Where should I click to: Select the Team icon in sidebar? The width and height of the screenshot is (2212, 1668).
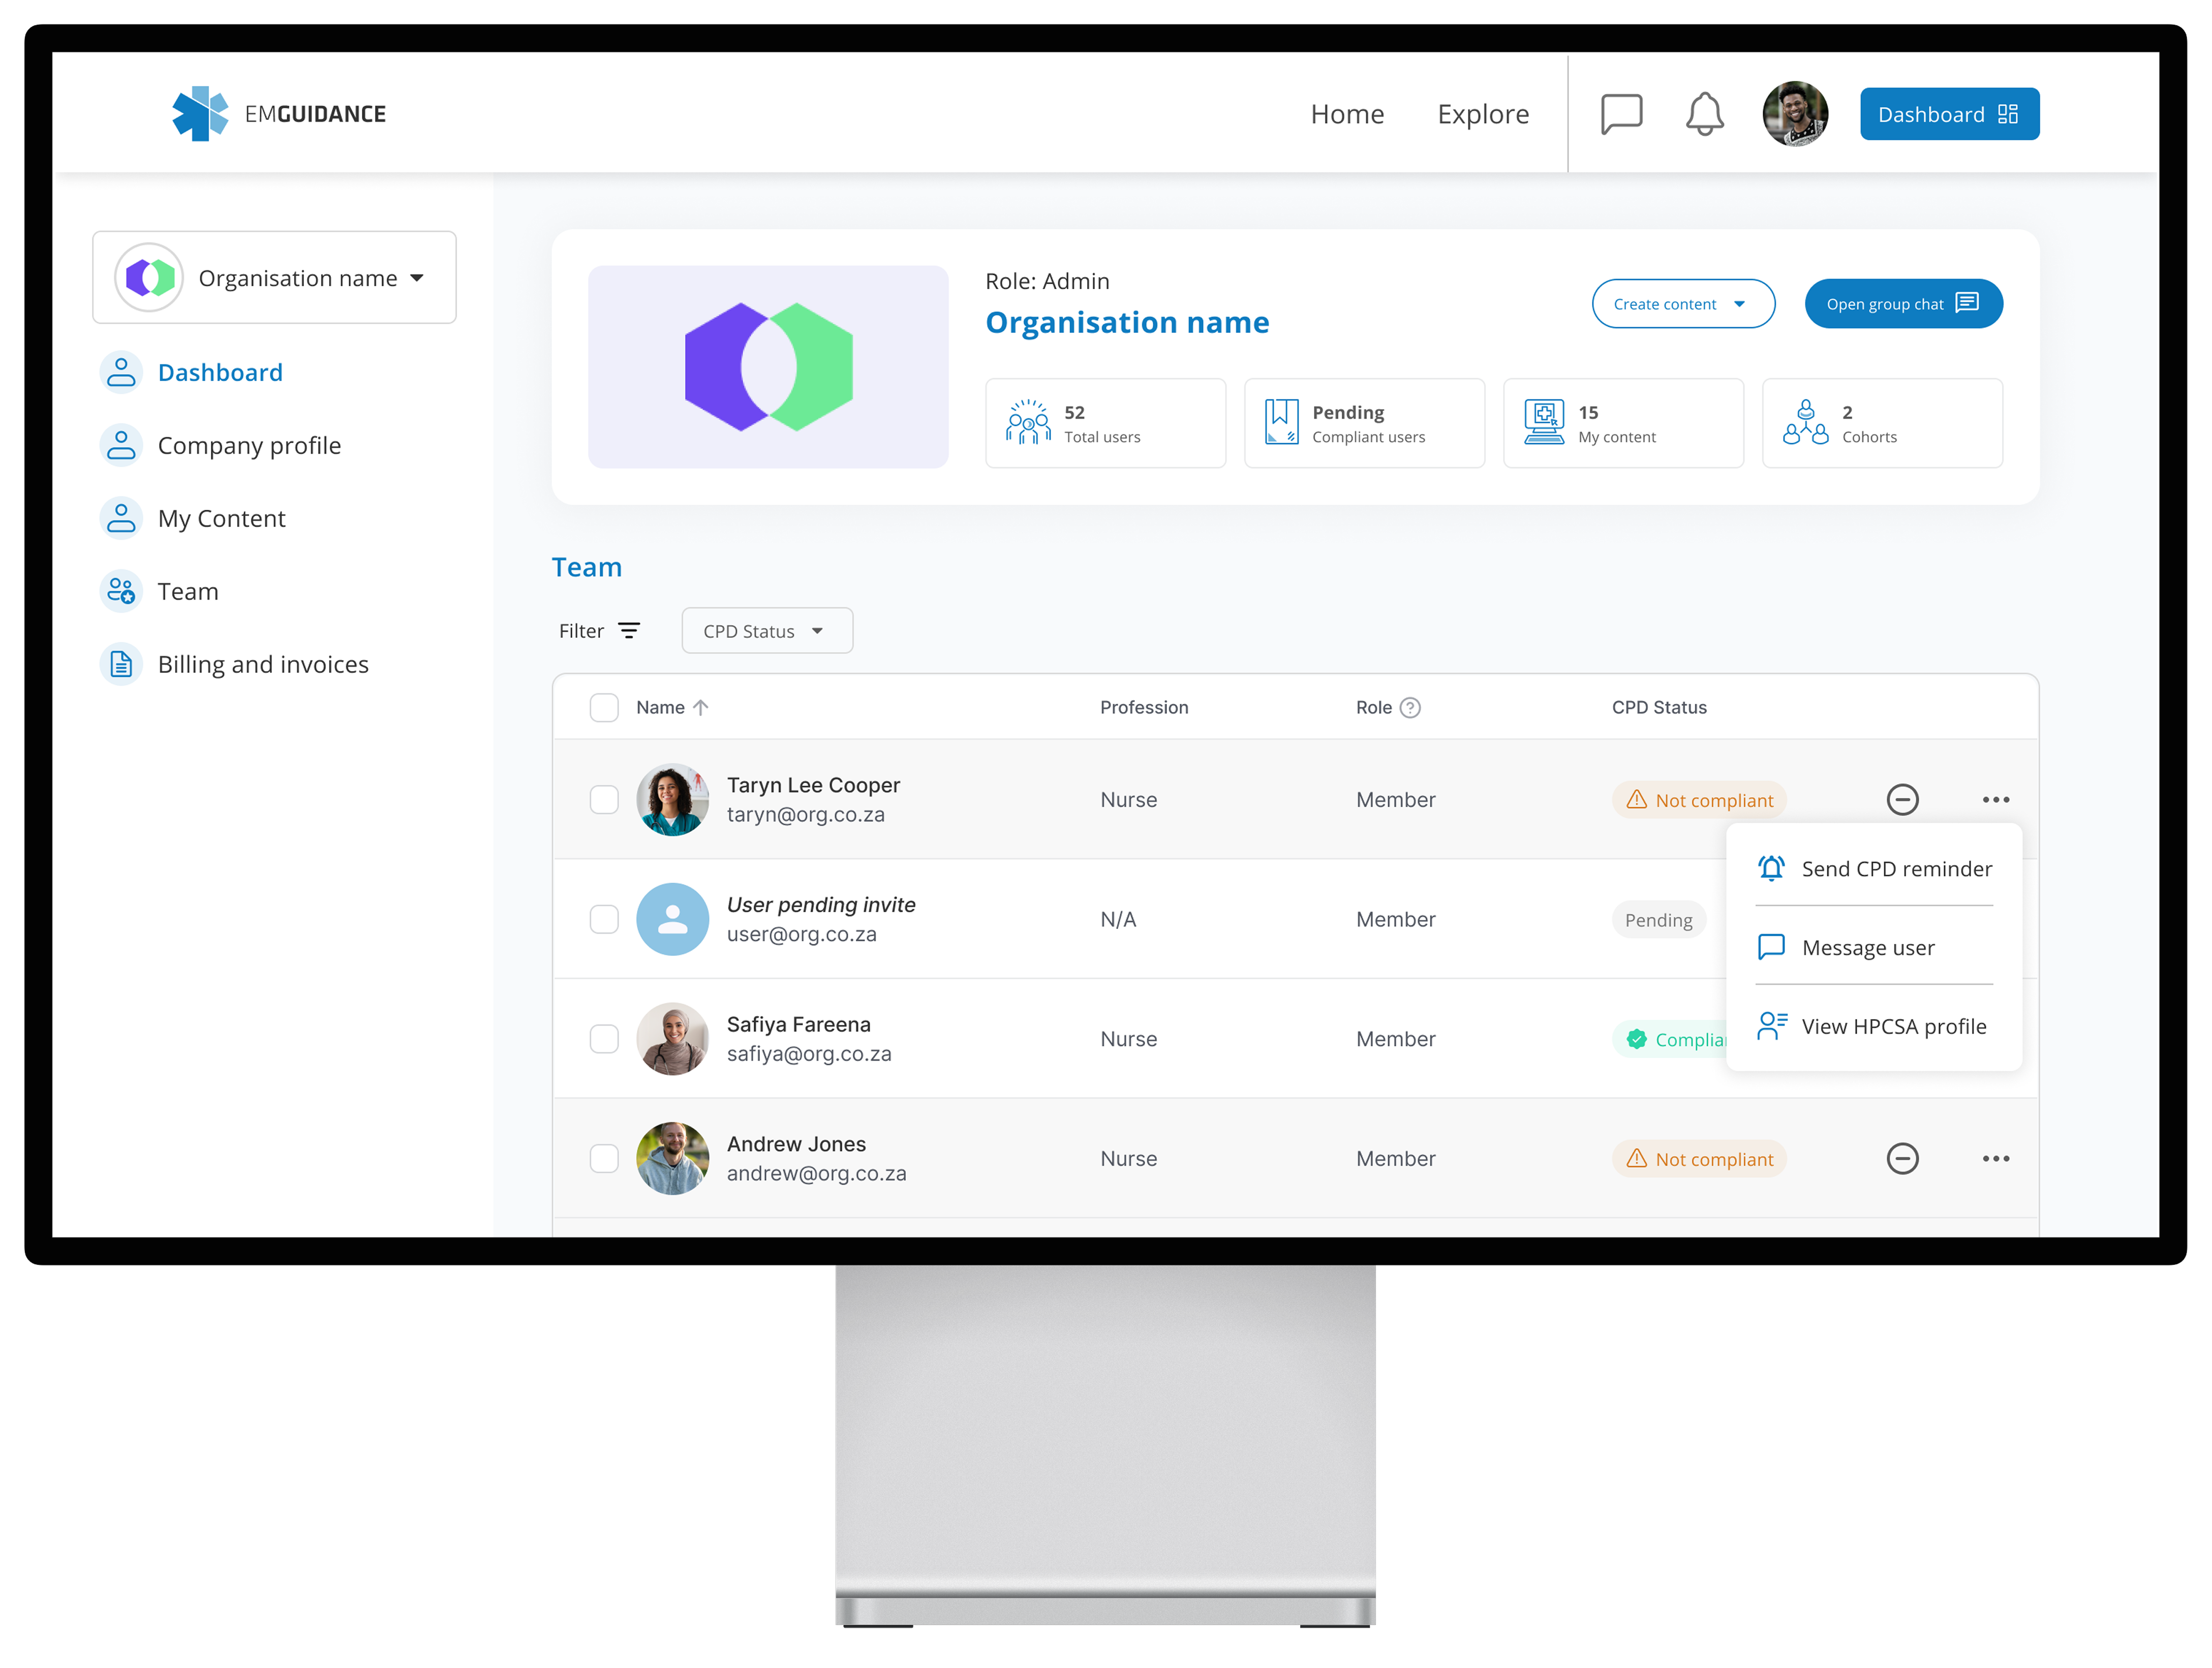point(121,590)
